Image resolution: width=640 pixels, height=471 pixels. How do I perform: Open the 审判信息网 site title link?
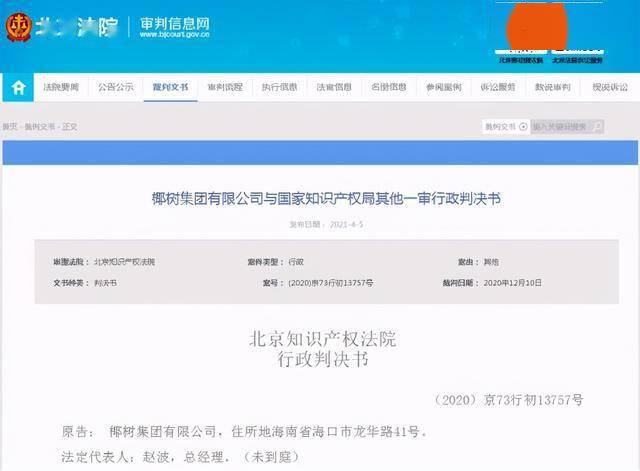(174, 27)
